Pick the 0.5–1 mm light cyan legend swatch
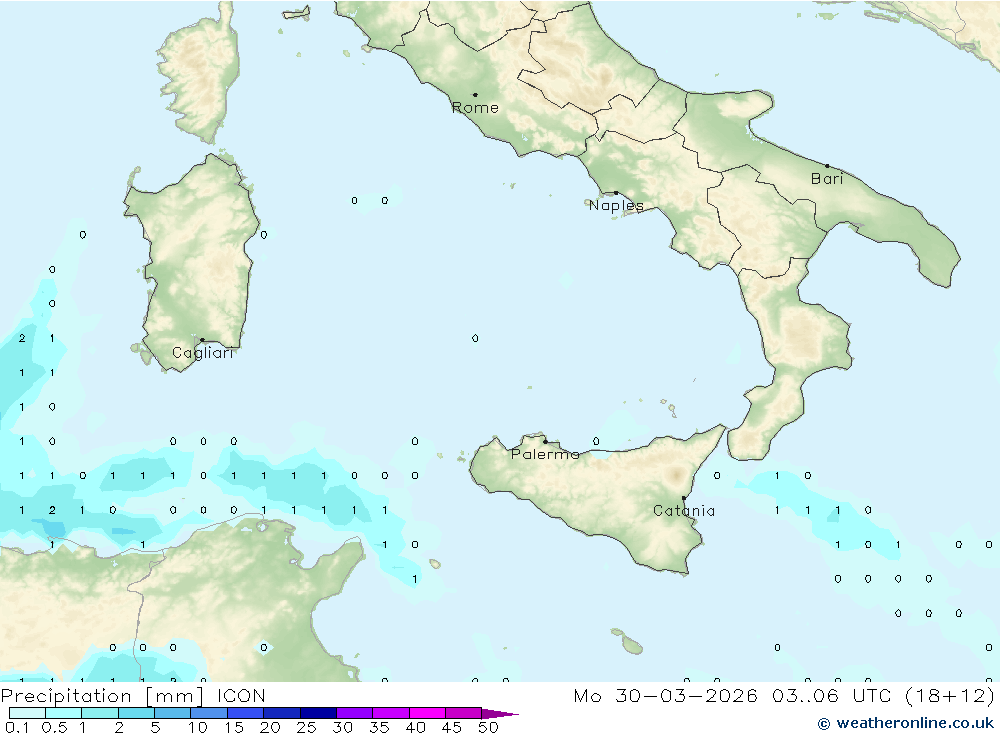The height and width of the screenshot is (733, 1000). point(64,713)
